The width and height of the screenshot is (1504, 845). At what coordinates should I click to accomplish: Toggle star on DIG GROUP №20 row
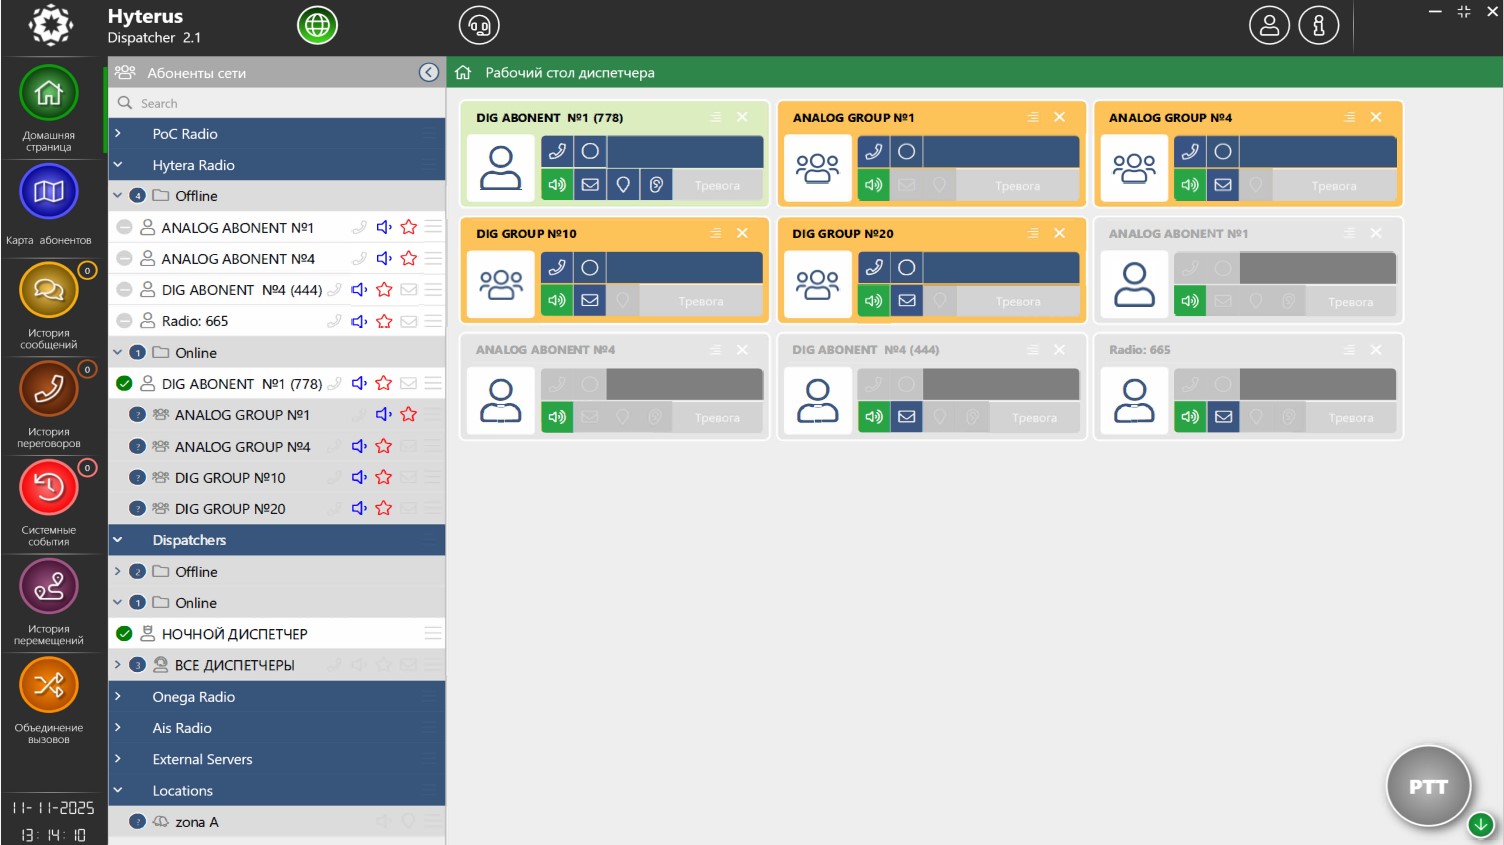tap(384, 508)
